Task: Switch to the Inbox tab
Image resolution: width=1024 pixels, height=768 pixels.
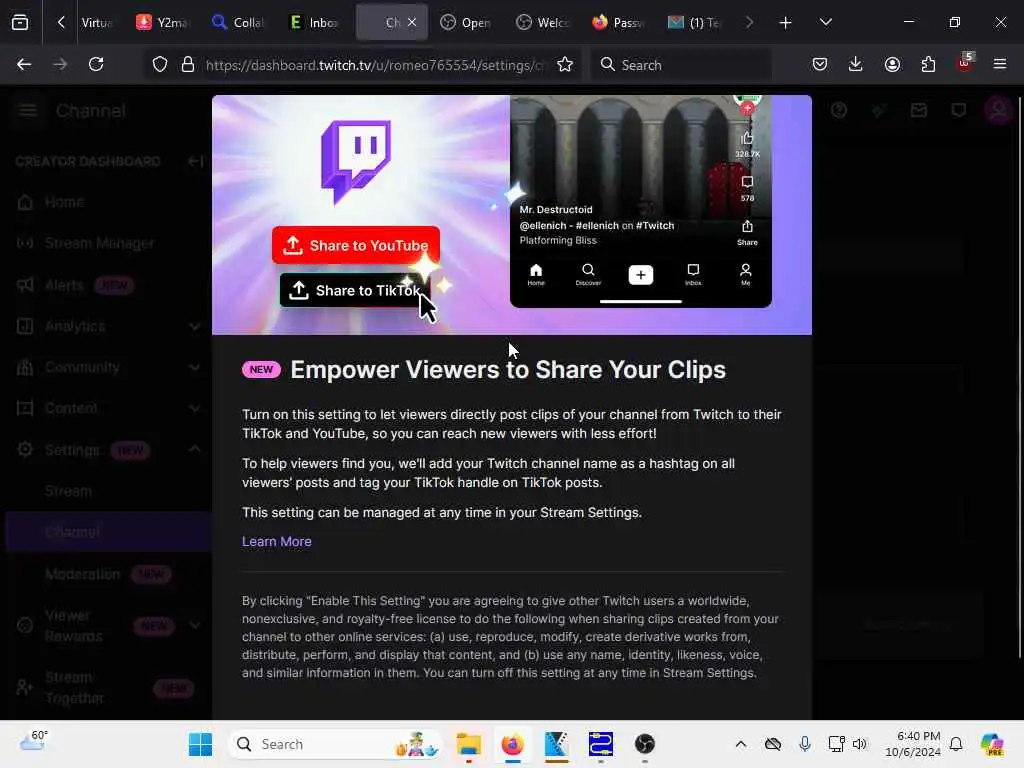Action: pyautogui.click(x=314, y=22)
